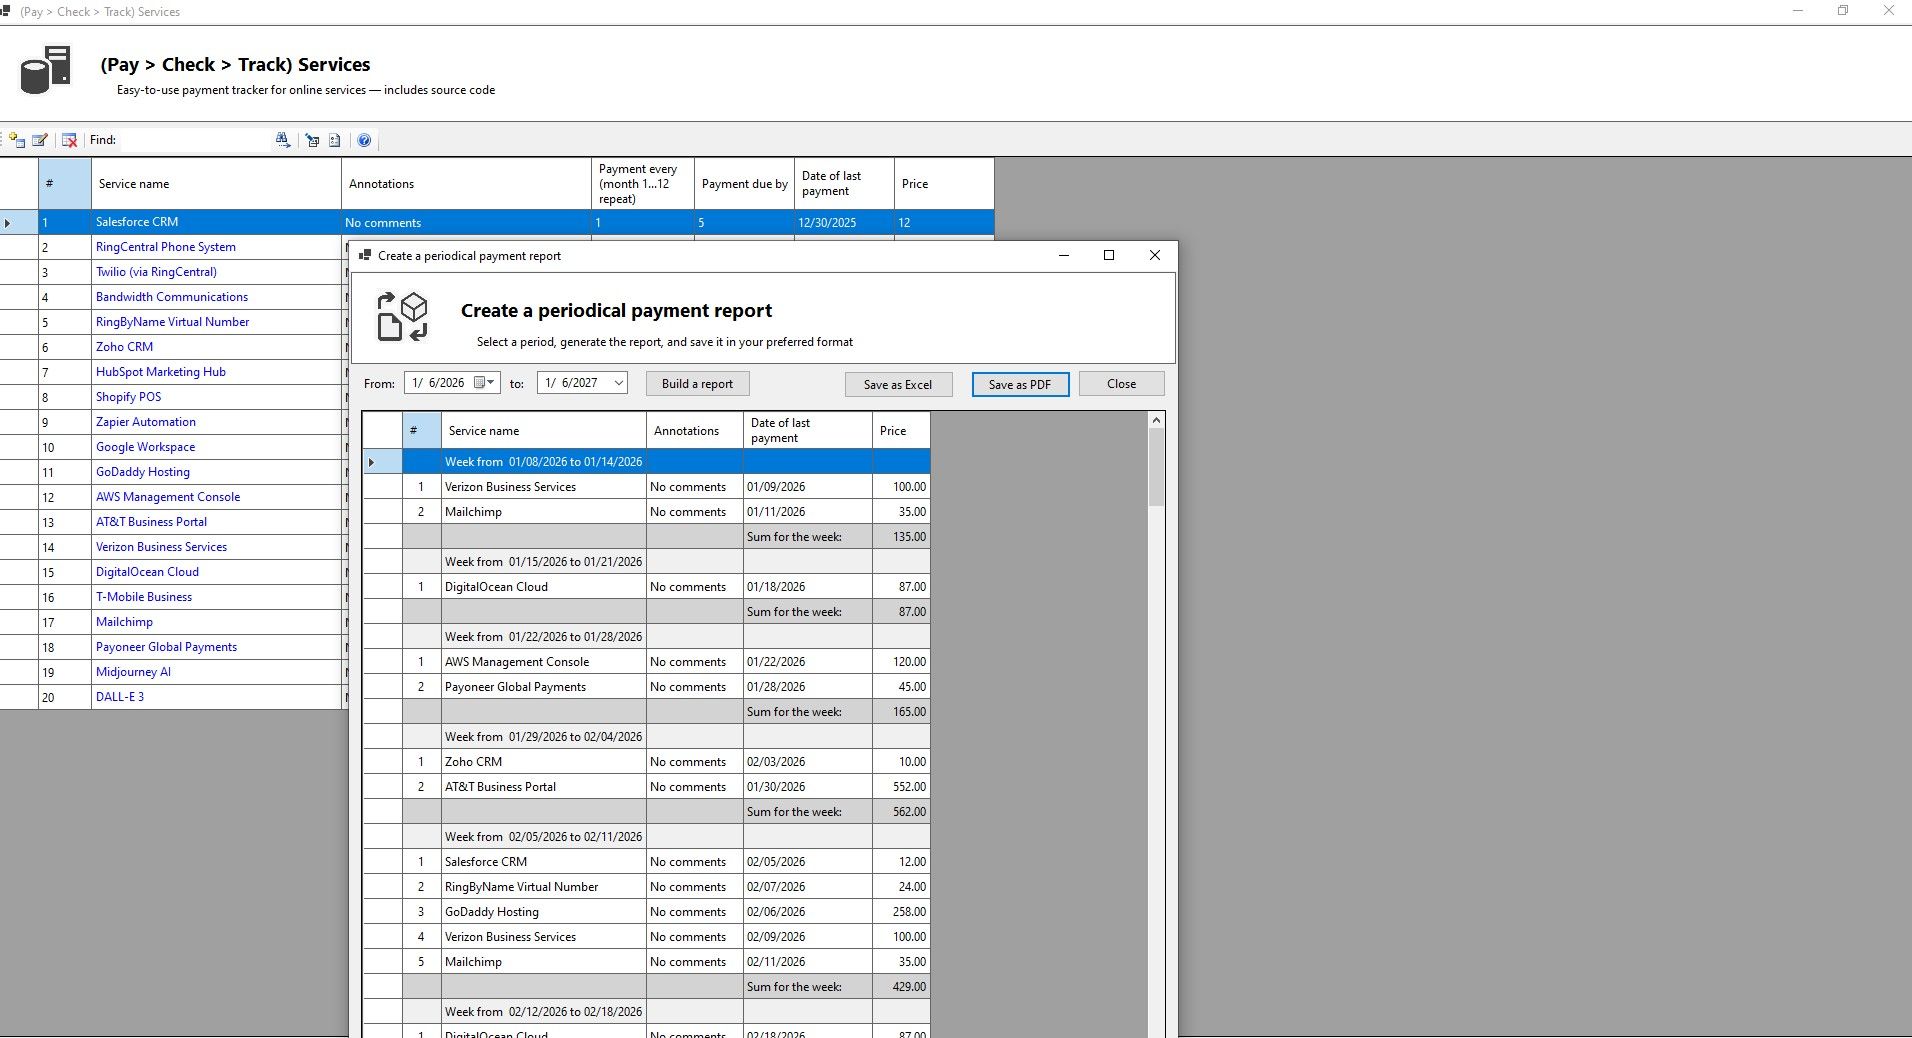
Task: Maximize the periodical payment report dialog
Action: click(1108, 255)
